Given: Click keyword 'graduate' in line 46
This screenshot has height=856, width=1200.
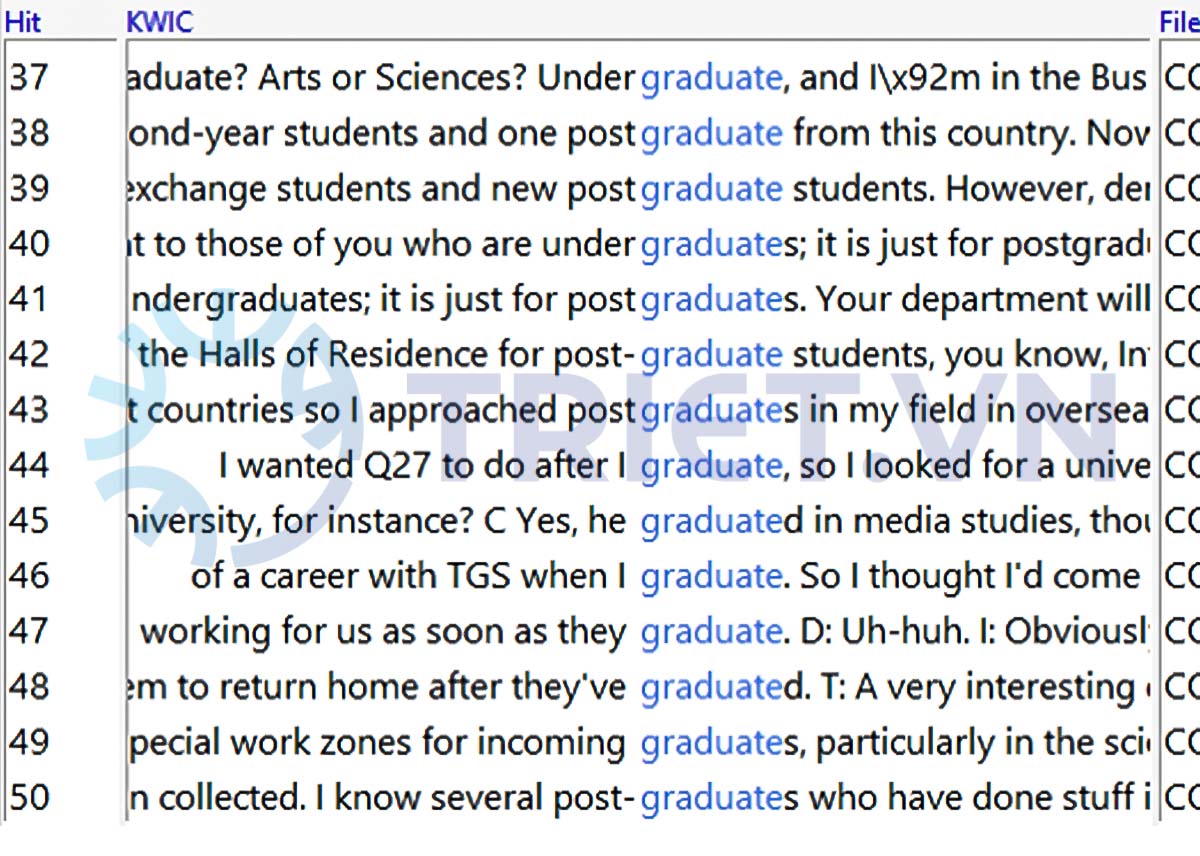Looking at the screenshot, I should [711, 576].
